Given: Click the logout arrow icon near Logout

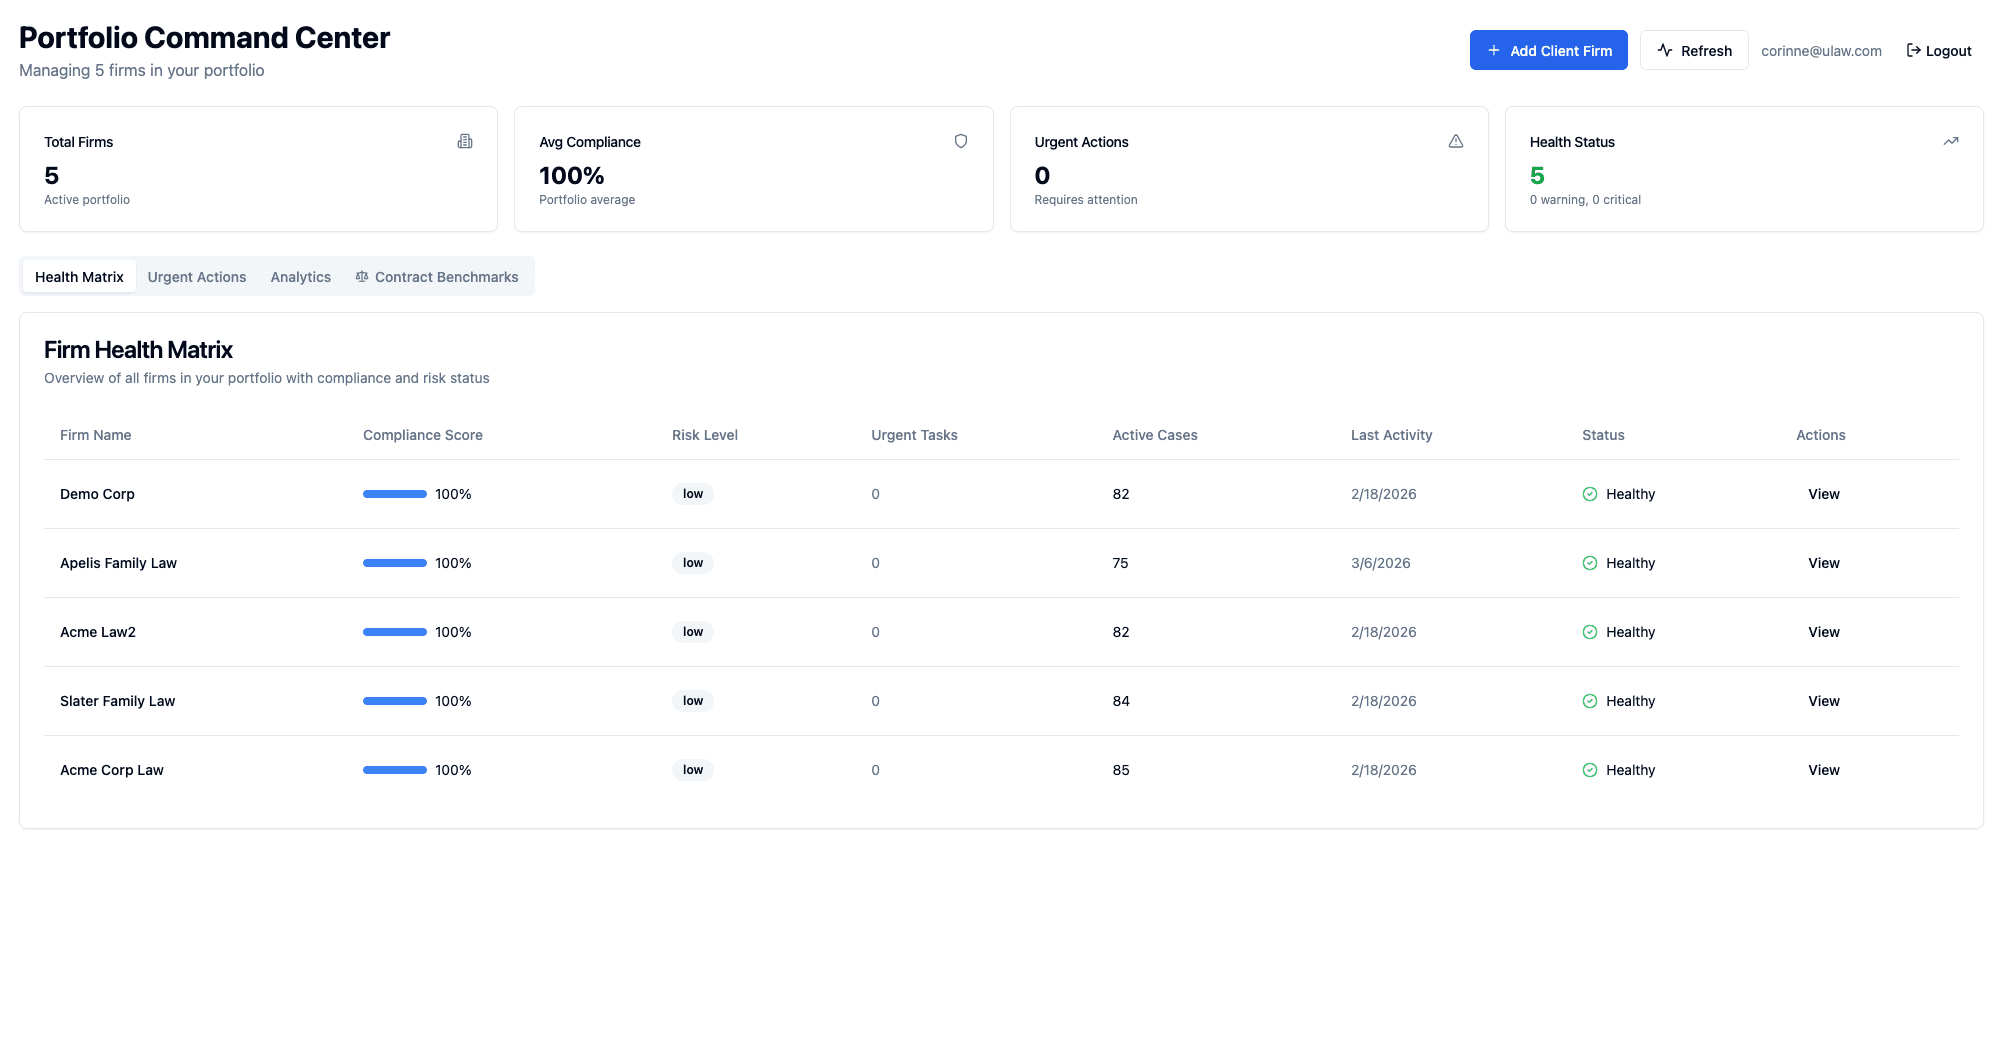Looking at the screenshot, I should [1913, 50].
